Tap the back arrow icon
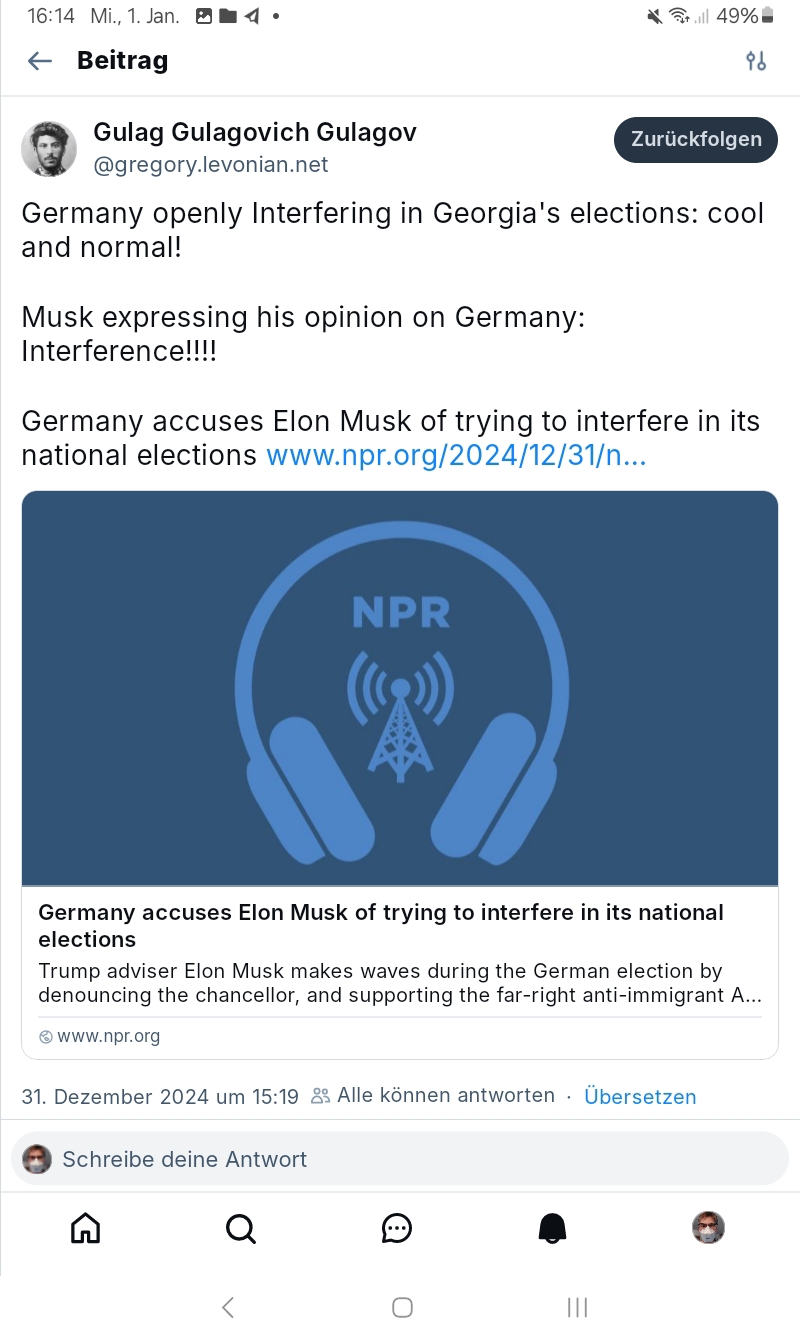 [x=40, y=61]
